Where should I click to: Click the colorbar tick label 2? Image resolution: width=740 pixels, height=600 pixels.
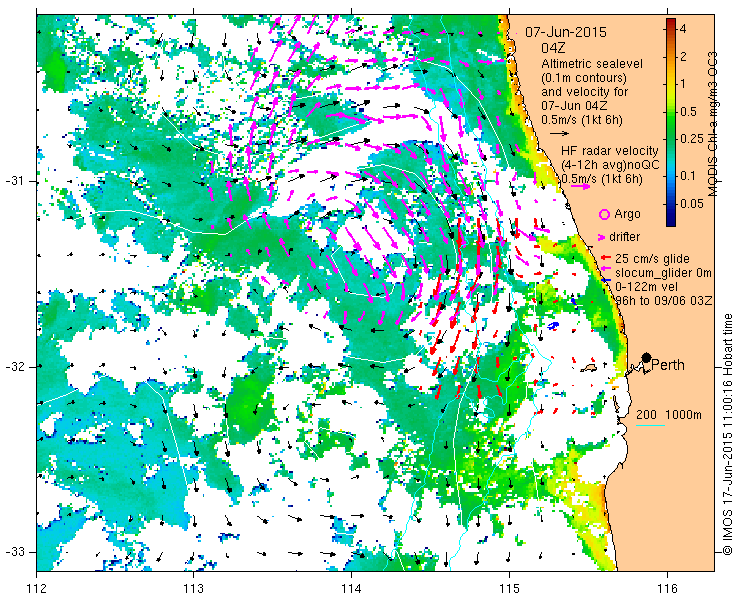pyautogui.click(x=683, y=57)
